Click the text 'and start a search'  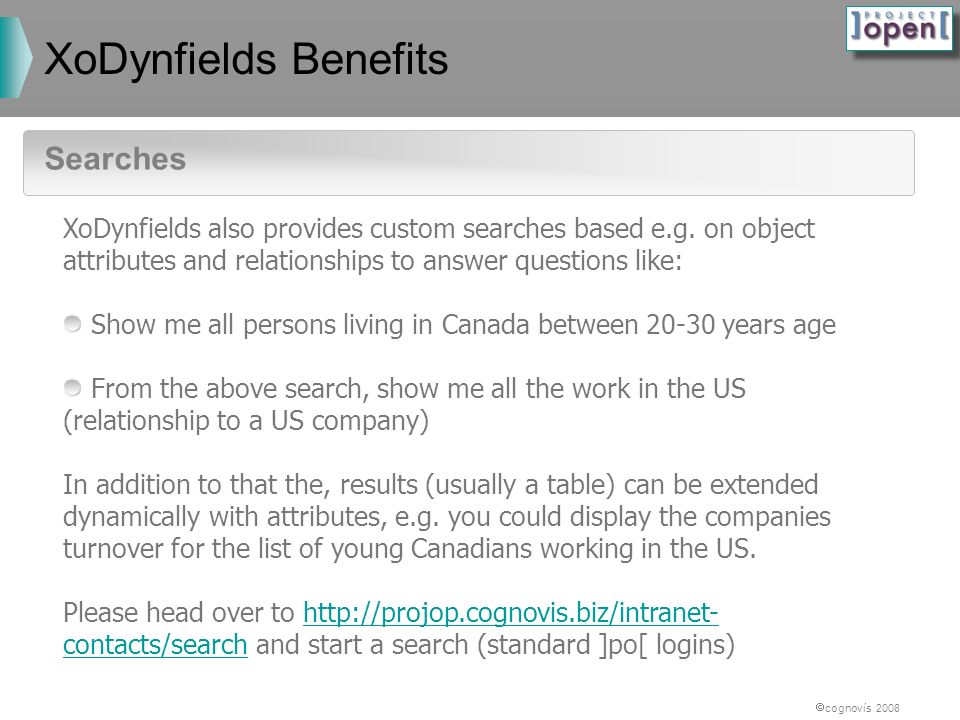pyautogui.click(x=362, y=645)
